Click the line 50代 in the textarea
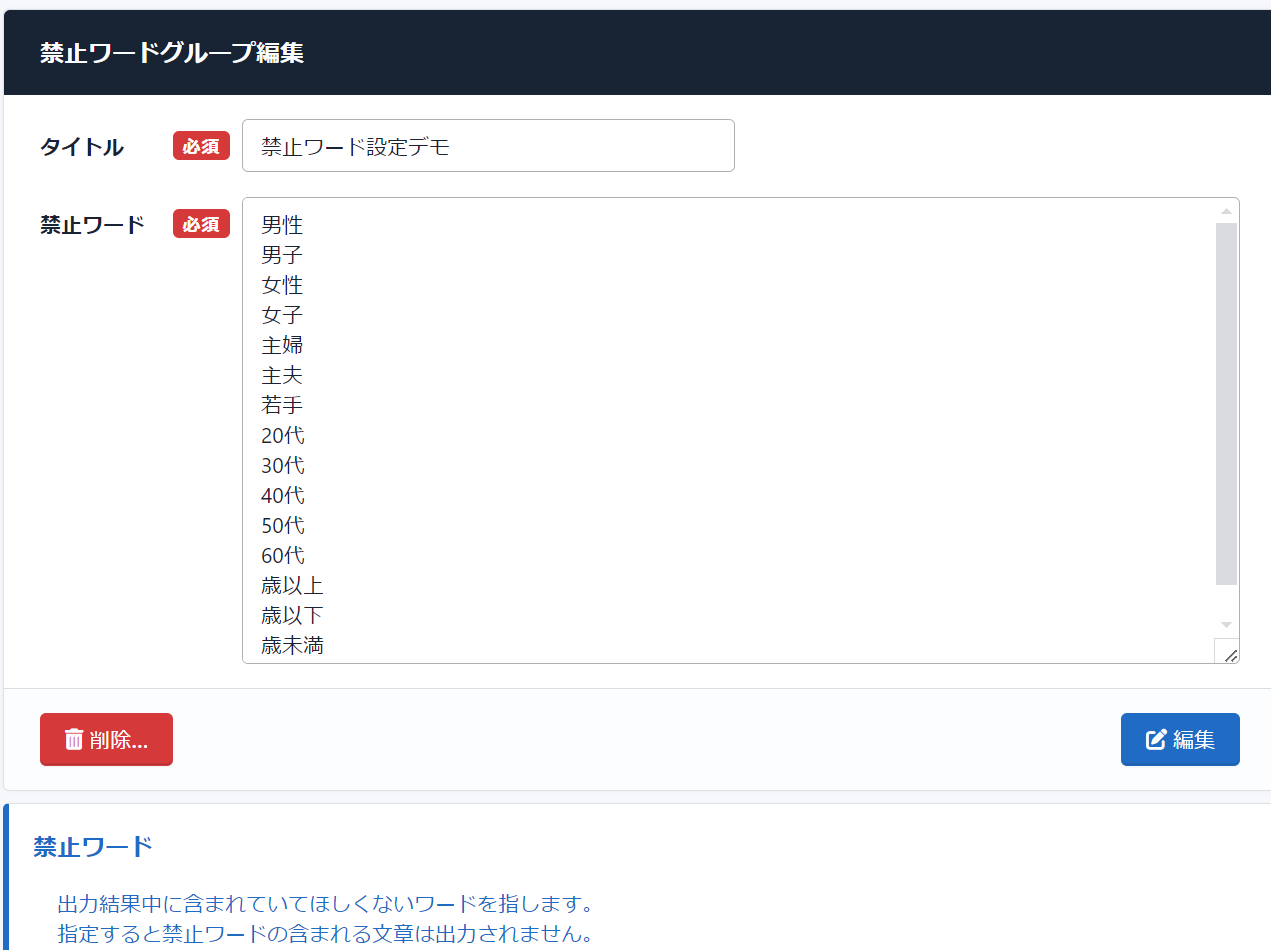The height and width of the screenshot is (950, 1271). pos(283,525)
